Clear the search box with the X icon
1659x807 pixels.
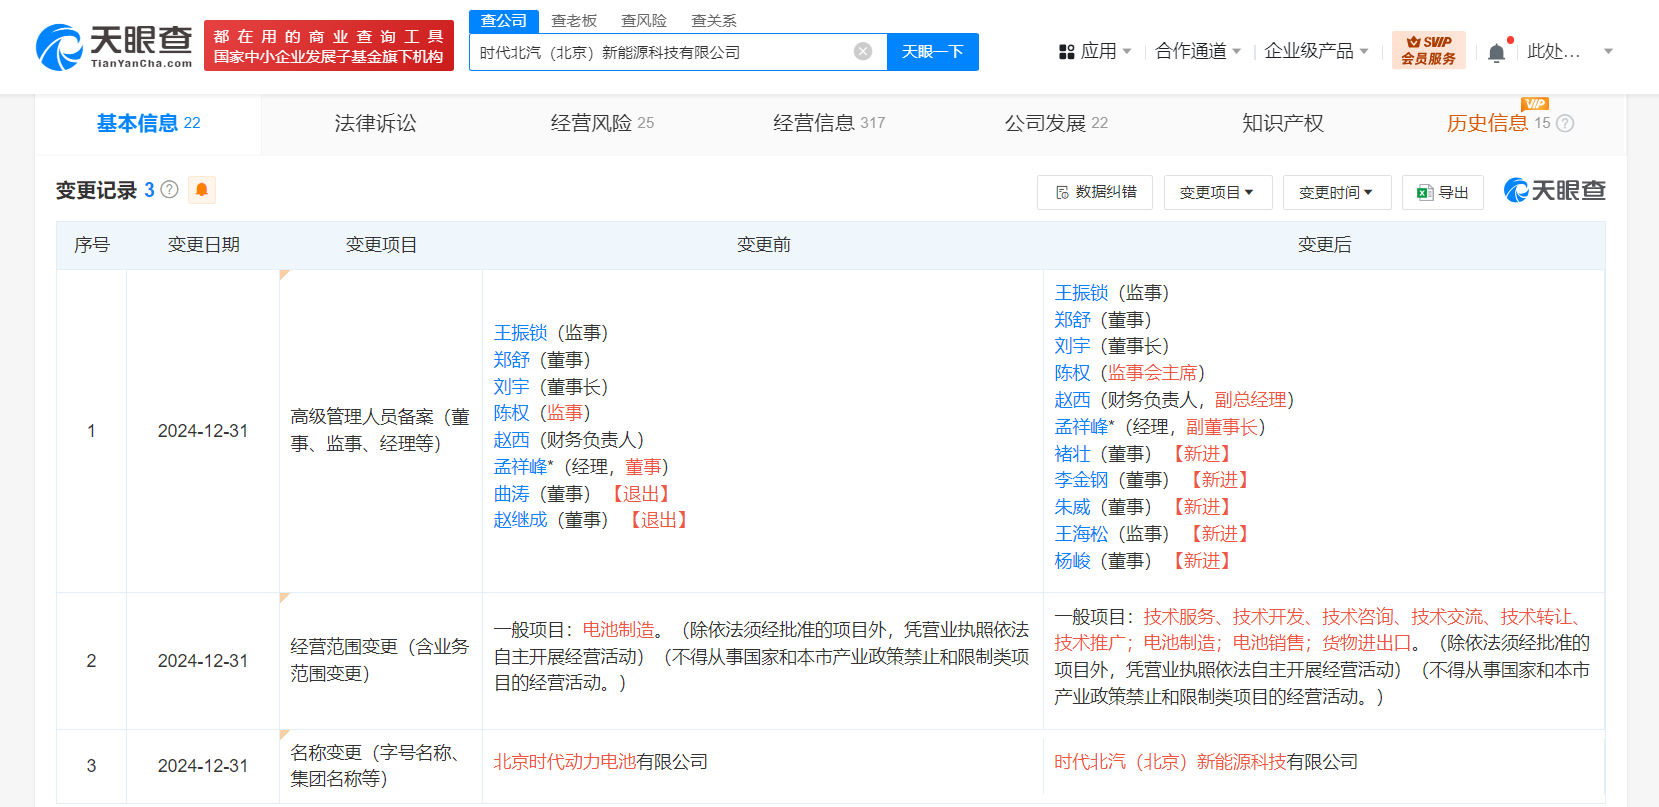pyautogui.click(x=863, y=52)
